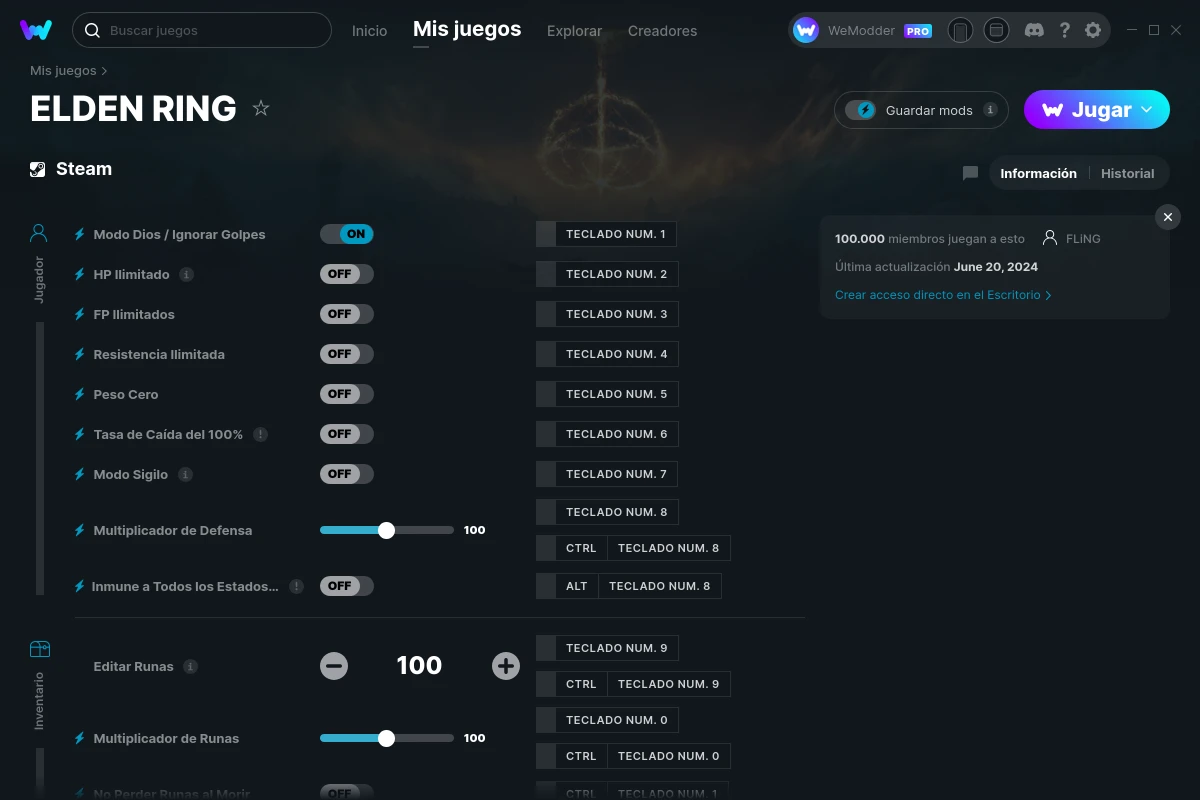Disable the Modo Dios / Ignorar Golpes toggle

347,233
